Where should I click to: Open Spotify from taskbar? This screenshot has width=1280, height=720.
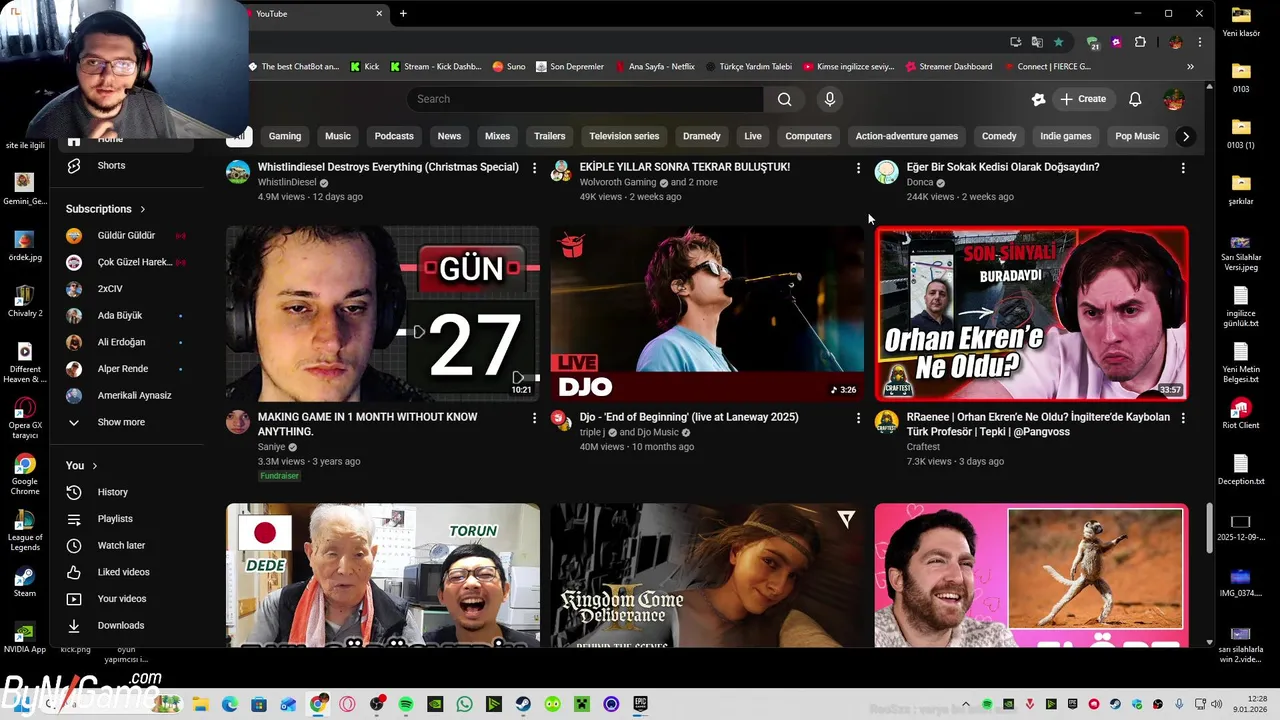(406, 704)
